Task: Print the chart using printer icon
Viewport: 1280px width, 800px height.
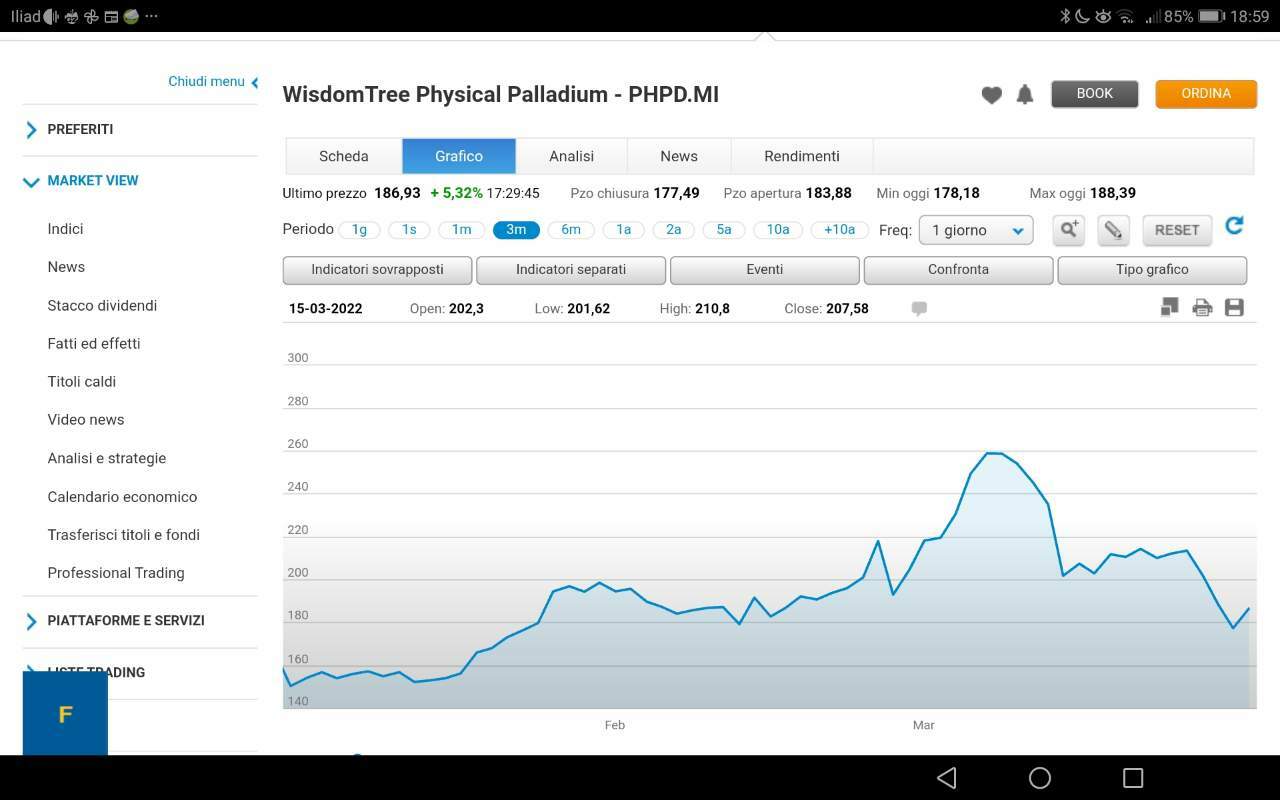Action: [1202, 308]
